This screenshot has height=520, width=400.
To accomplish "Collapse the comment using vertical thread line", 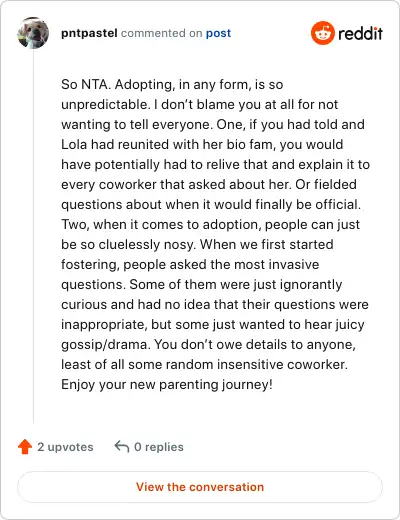I will tap(33, 236).
